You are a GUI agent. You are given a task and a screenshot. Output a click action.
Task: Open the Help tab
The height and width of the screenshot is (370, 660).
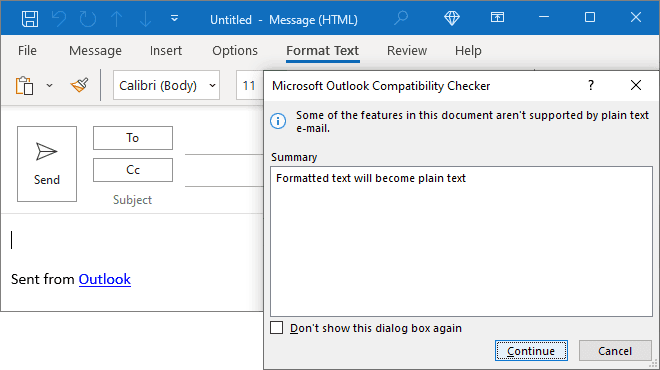(x=468, y=51)
